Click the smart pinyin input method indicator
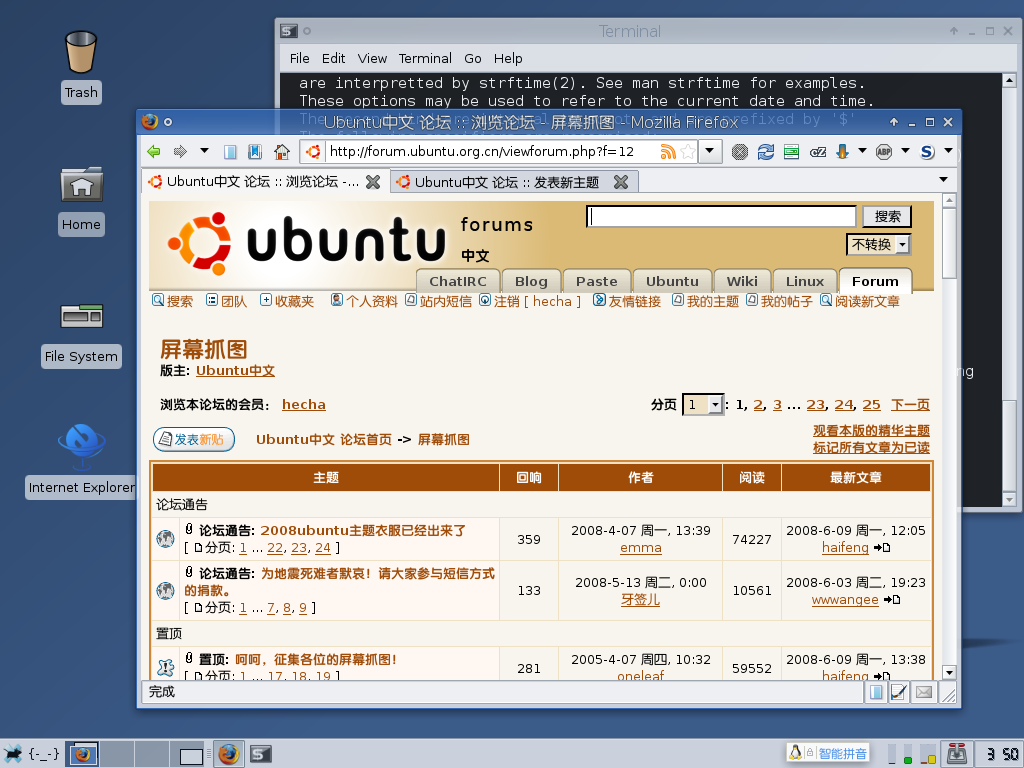 click(829, 754)
